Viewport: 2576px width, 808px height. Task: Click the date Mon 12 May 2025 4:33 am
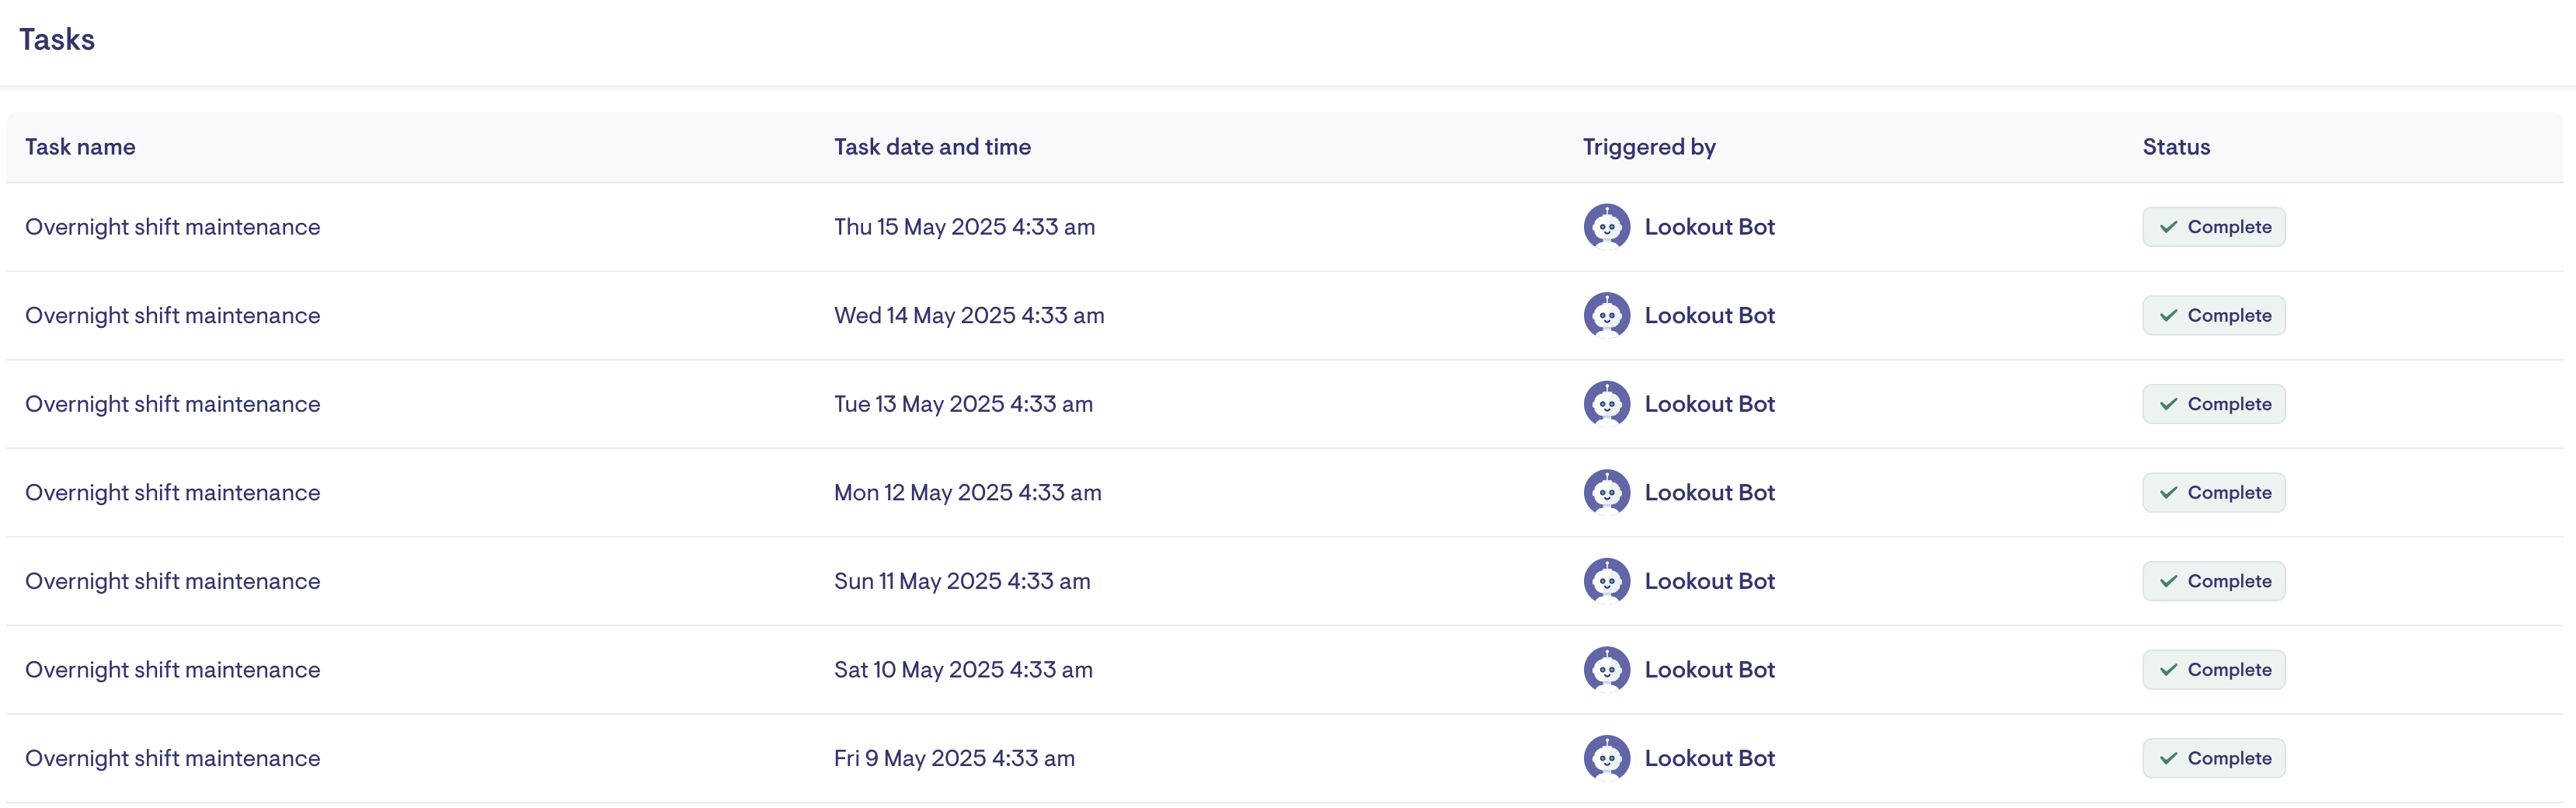pos(967,493)
